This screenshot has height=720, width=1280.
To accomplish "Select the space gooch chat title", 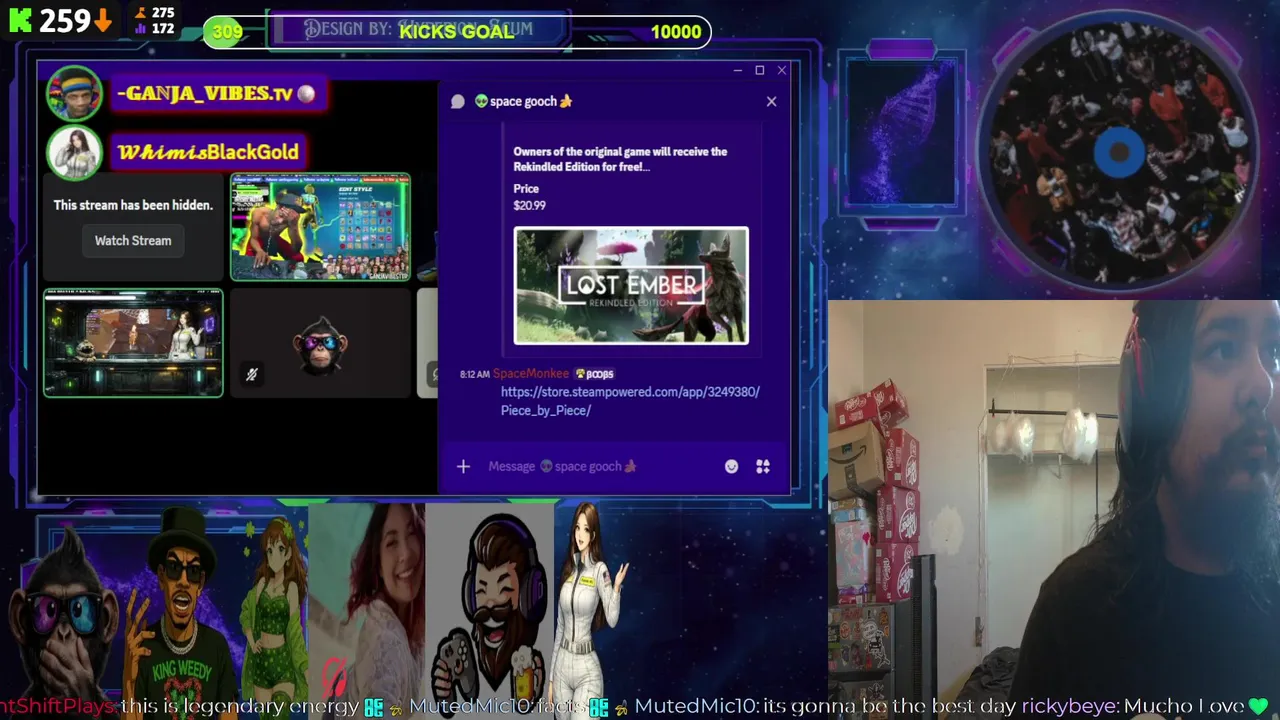I will coord(523,101).
